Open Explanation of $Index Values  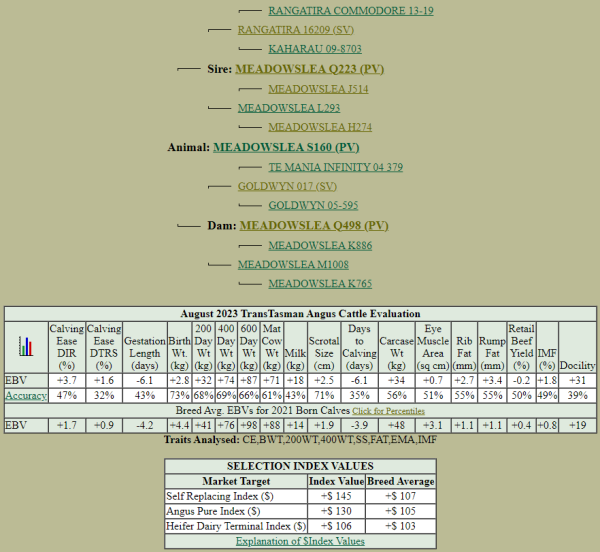(300, 541)
